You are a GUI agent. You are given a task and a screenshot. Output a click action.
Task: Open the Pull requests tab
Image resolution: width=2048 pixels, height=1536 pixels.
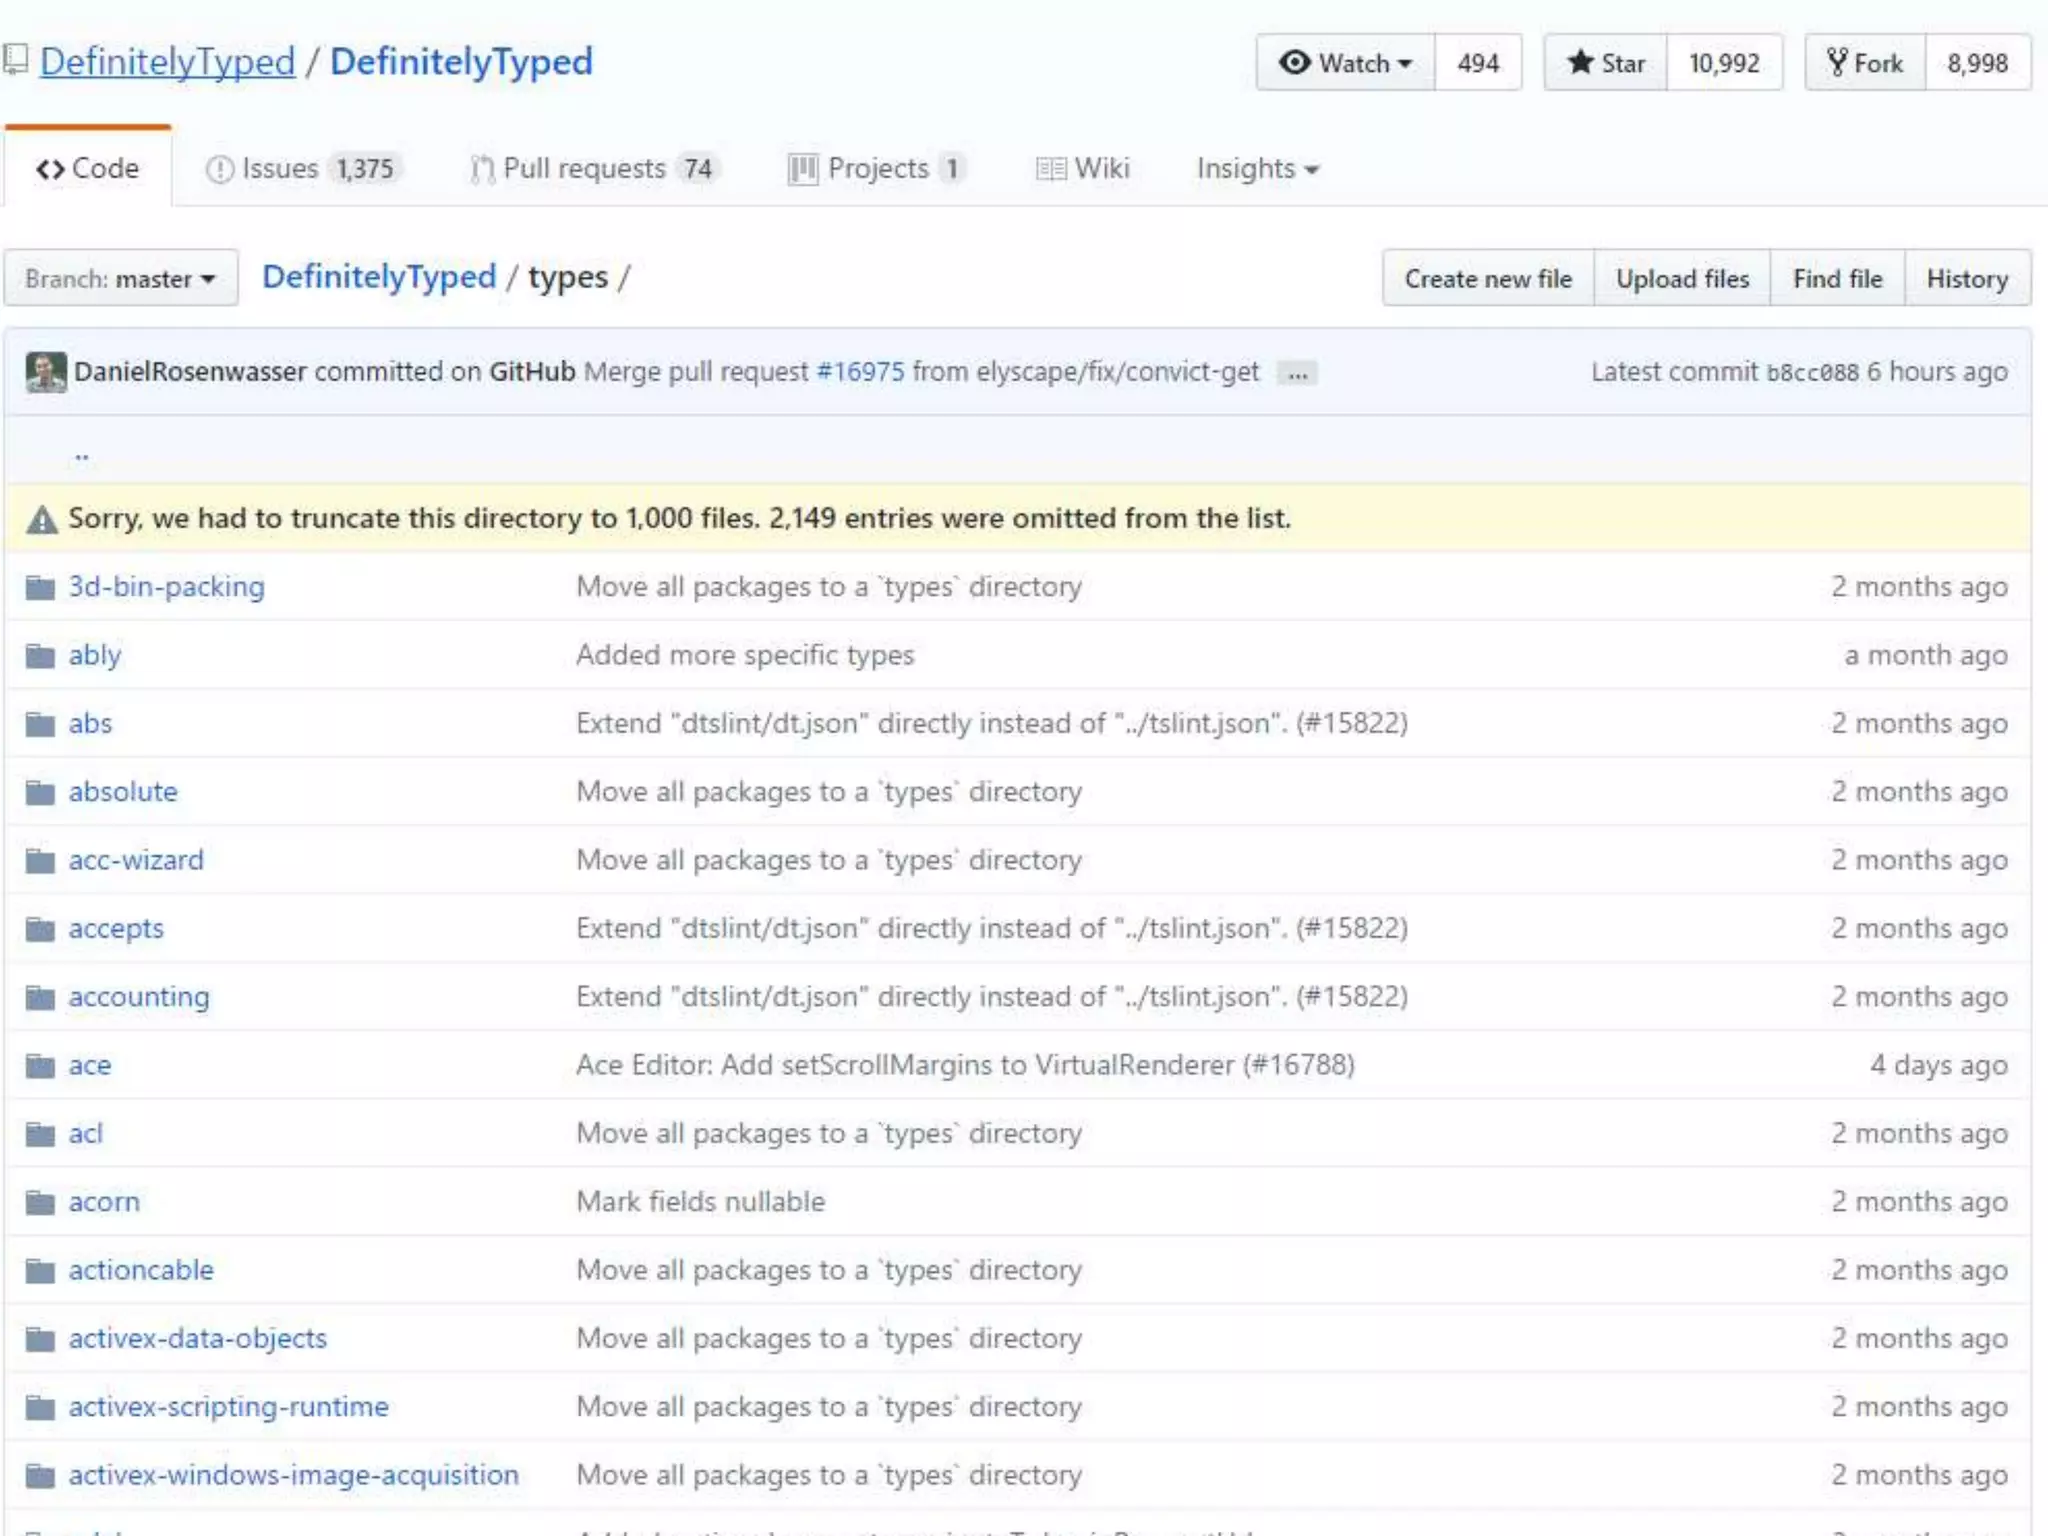click(595, 168)
